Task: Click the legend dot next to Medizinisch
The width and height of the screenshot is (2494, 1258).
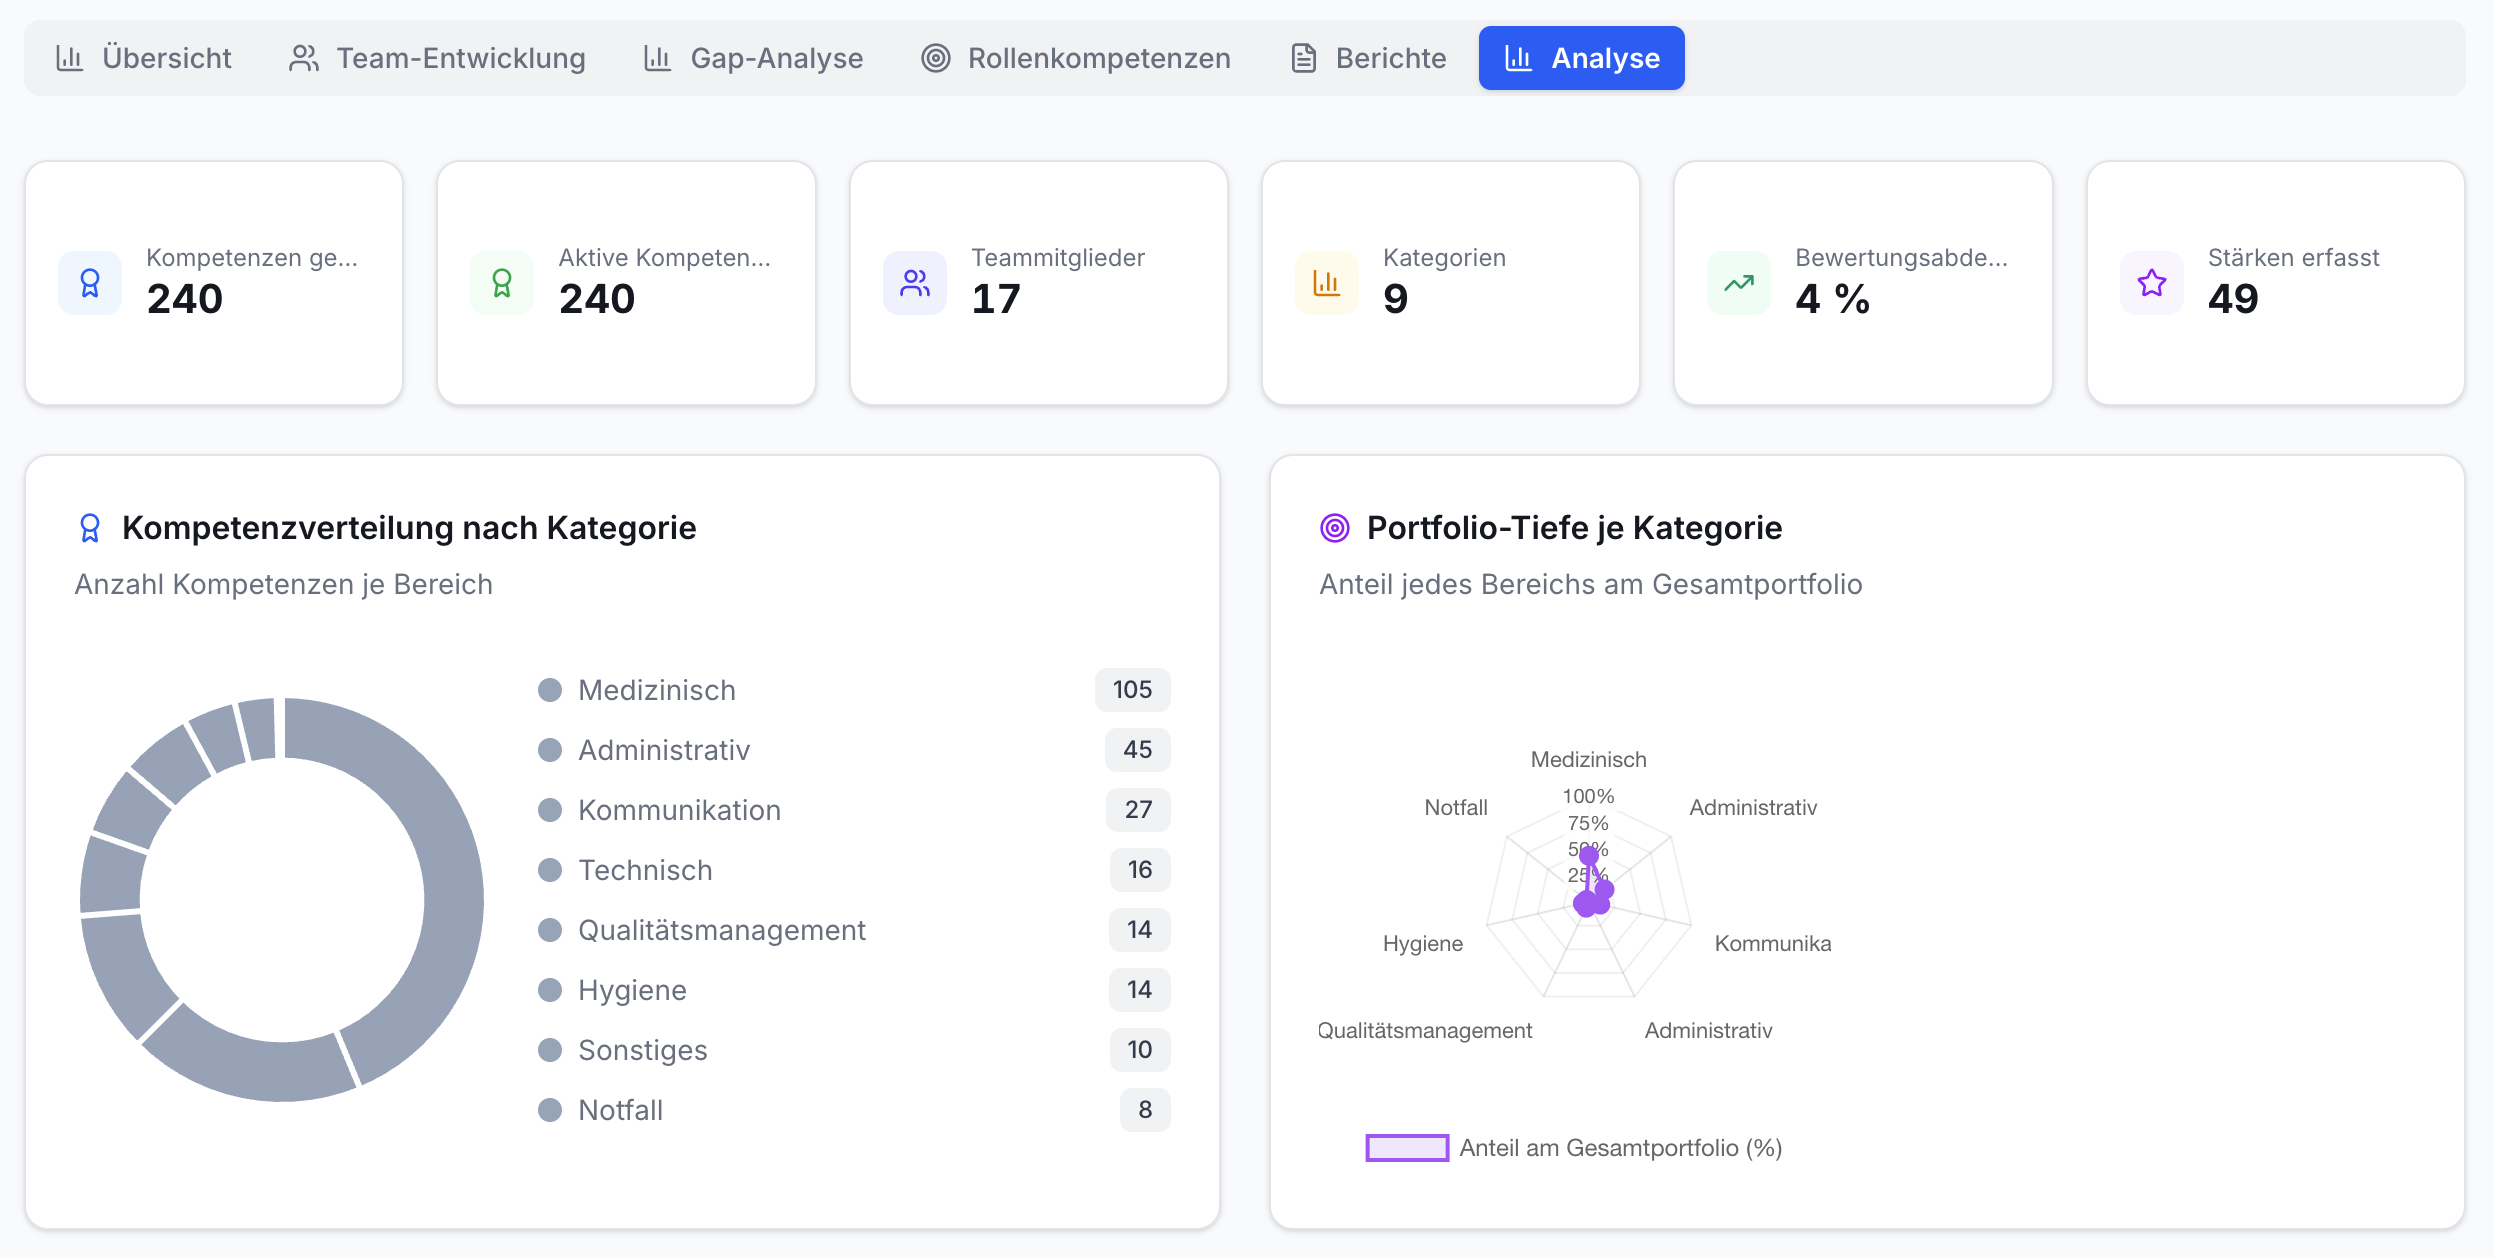Action: [x=550, y=690]
